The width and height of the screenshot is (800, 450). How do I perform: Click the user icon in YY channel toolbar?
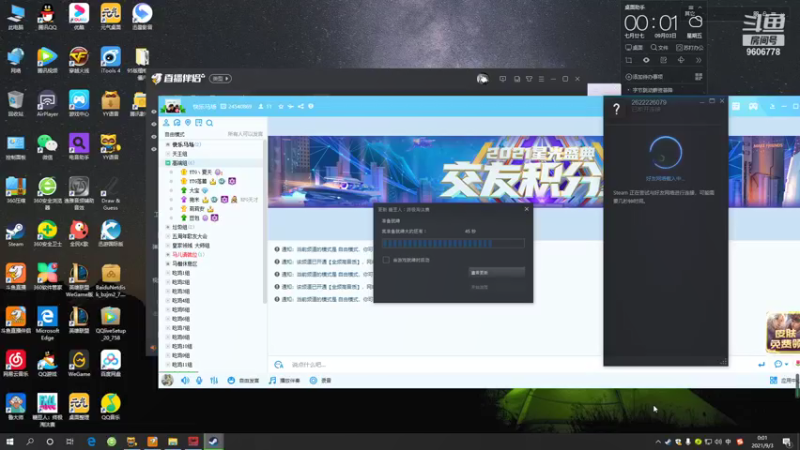point(166,123)
